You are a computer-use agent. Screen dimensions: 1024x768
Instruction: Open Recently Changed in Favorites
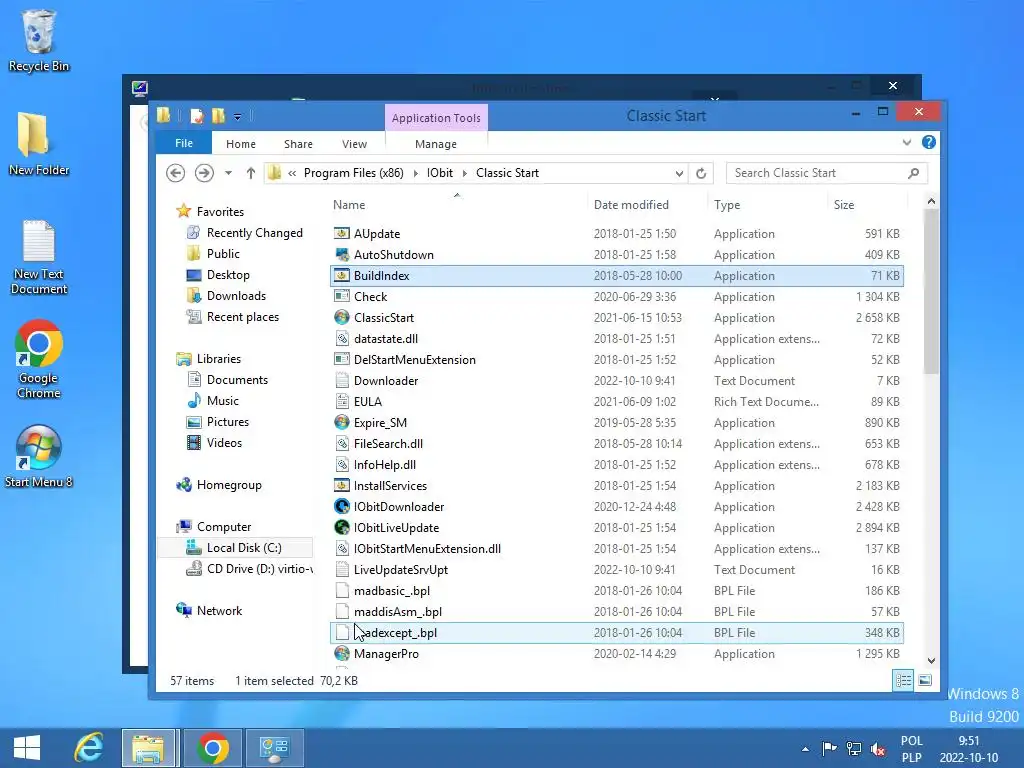point(254,232)
